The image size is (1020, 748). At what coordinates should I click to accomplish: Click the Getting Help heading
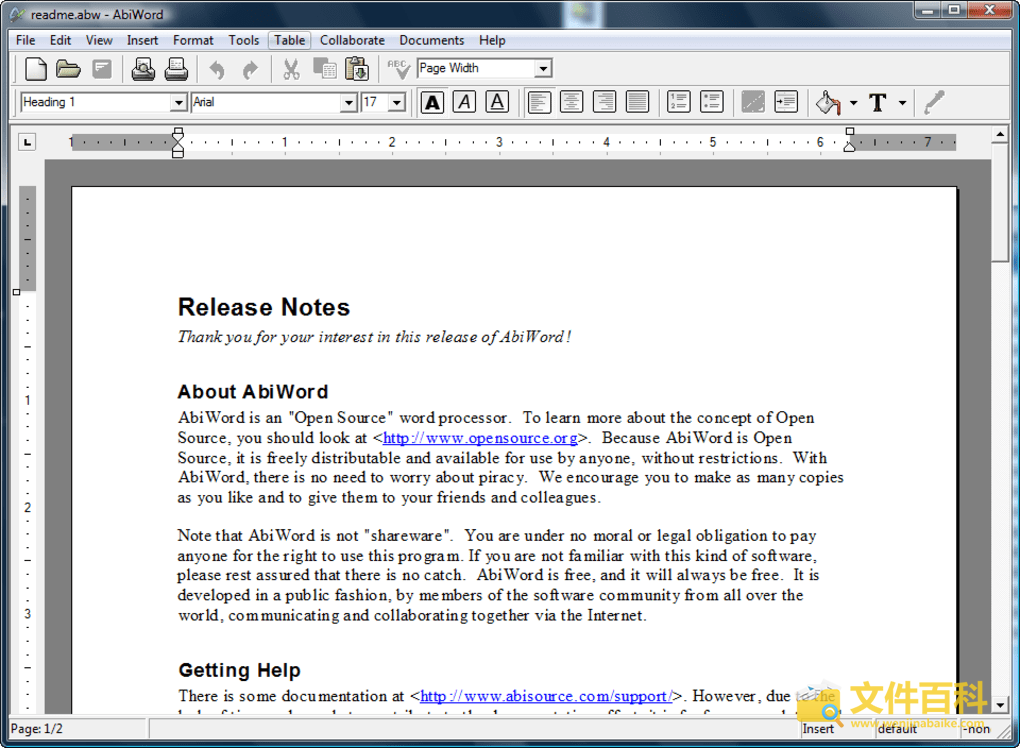tap(239, 671)
